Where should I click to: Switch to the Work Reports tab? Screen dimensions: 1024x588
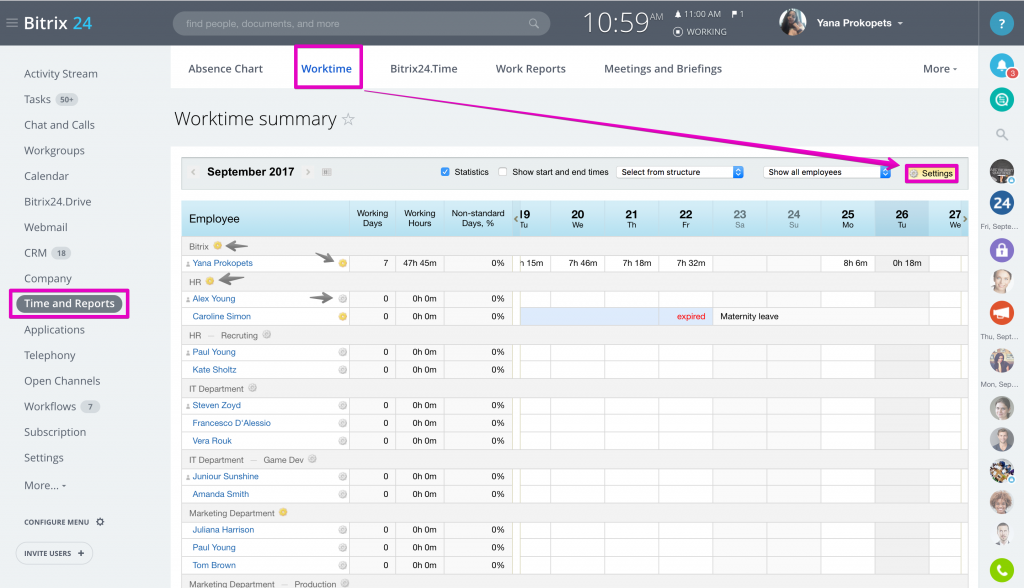click(x=530, y=69)
